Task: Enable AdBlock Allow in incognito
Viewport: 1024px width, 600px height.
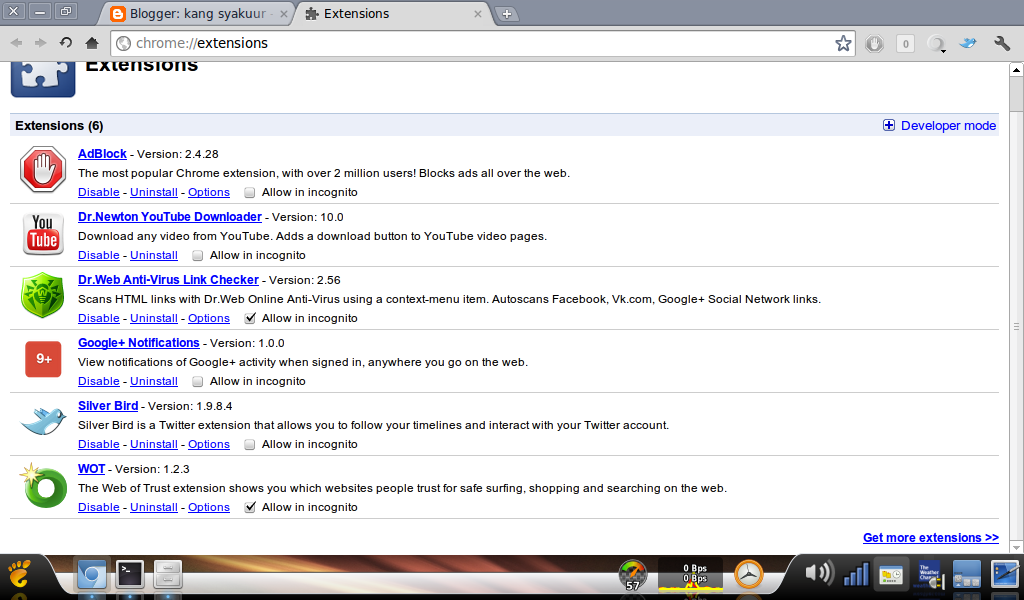Action: (249, 193)
